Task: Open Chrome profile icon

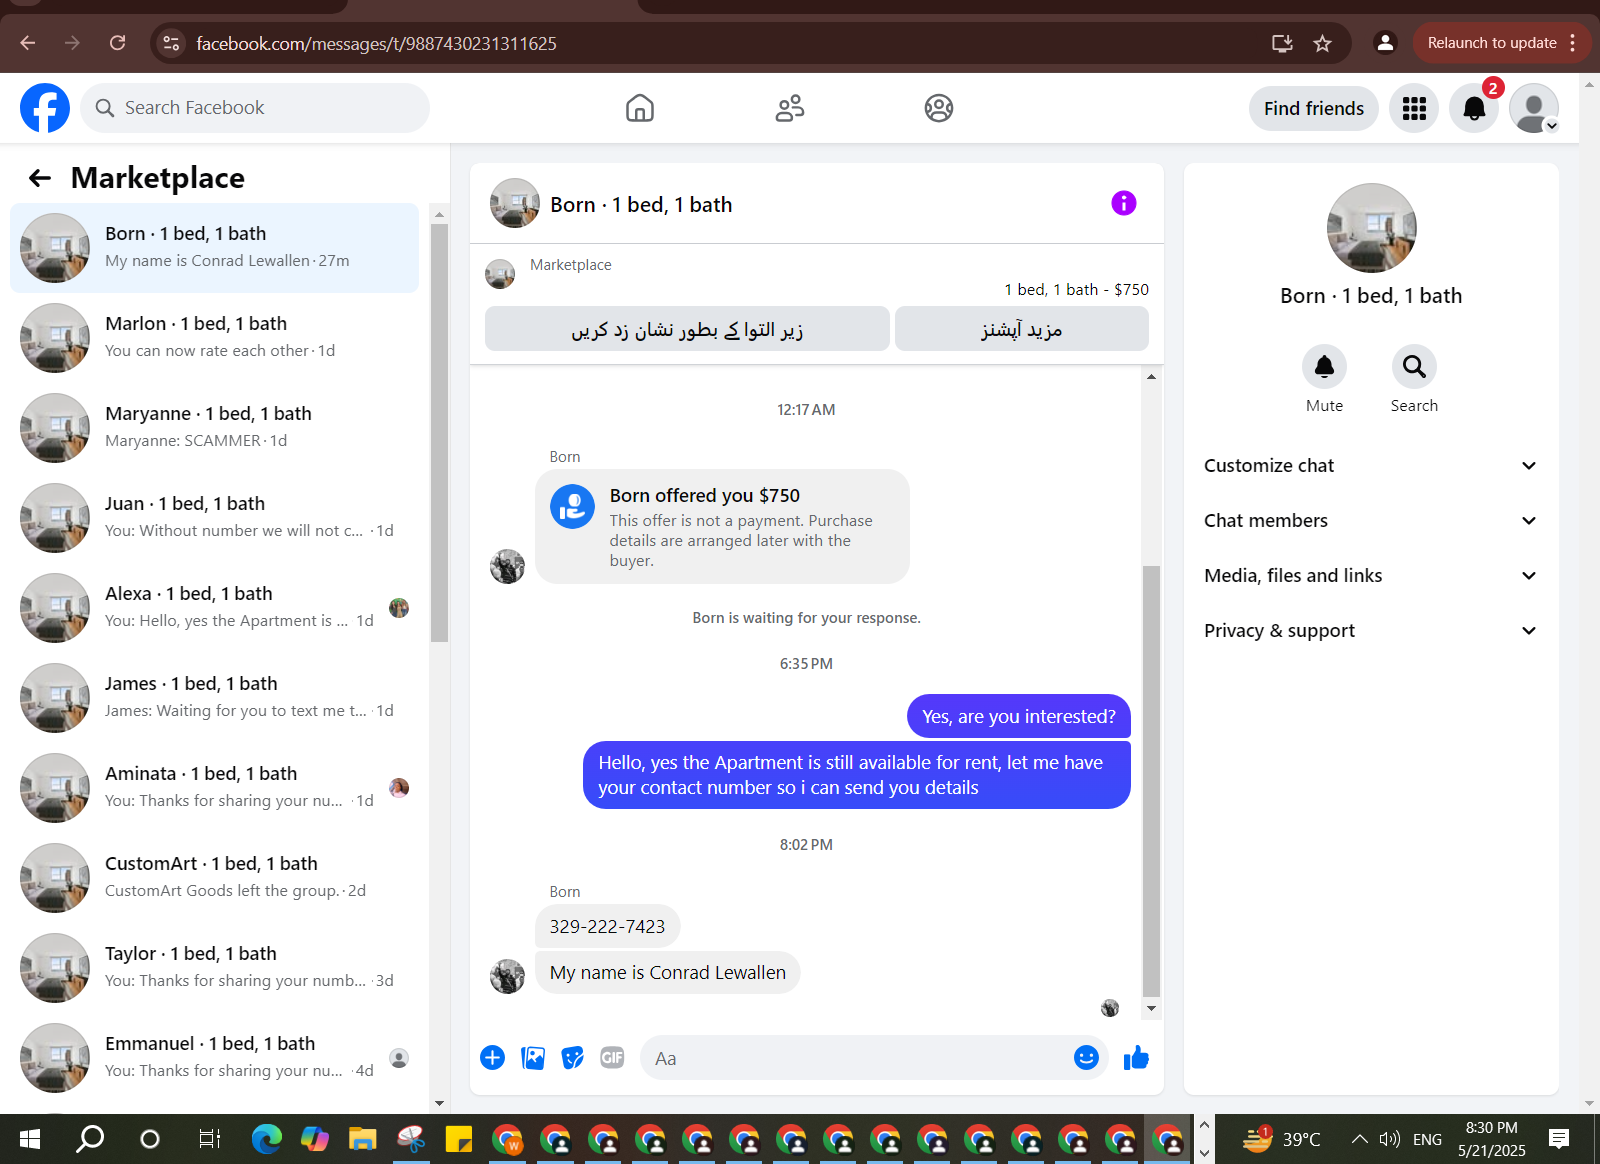Action: 1385,43
